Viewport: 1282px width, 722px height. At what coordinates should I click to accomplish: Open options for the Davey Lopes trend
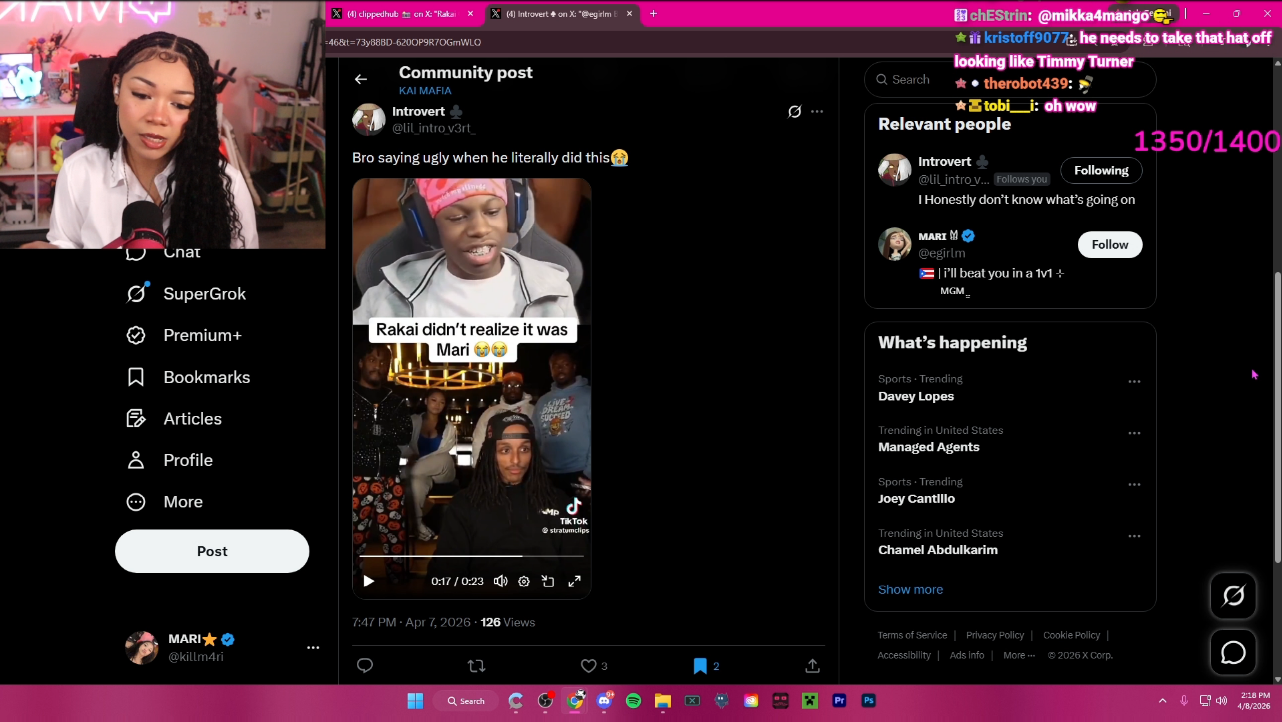1134,382
